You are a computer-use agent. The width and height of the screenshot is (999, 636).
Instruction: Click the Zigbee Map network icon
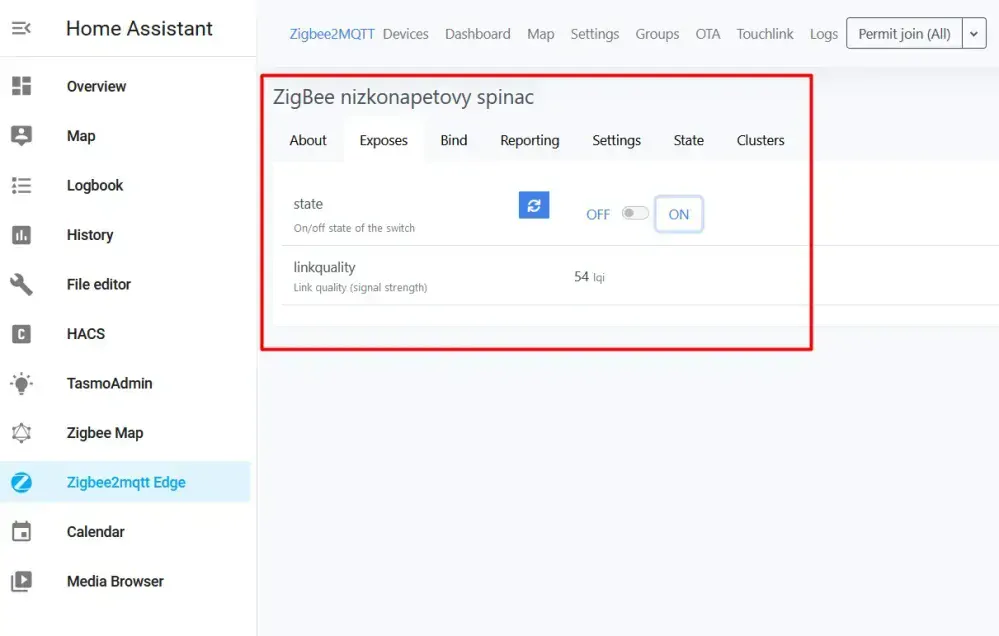(21, 433)
